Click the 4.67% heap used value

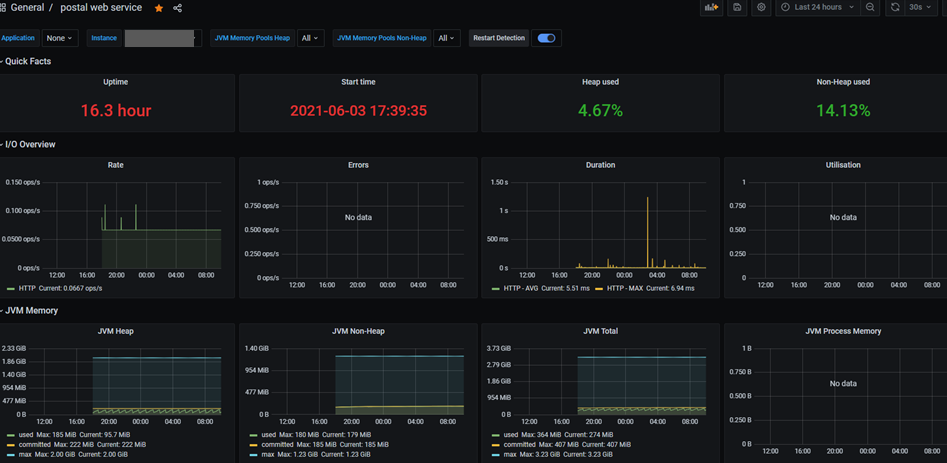600,111
